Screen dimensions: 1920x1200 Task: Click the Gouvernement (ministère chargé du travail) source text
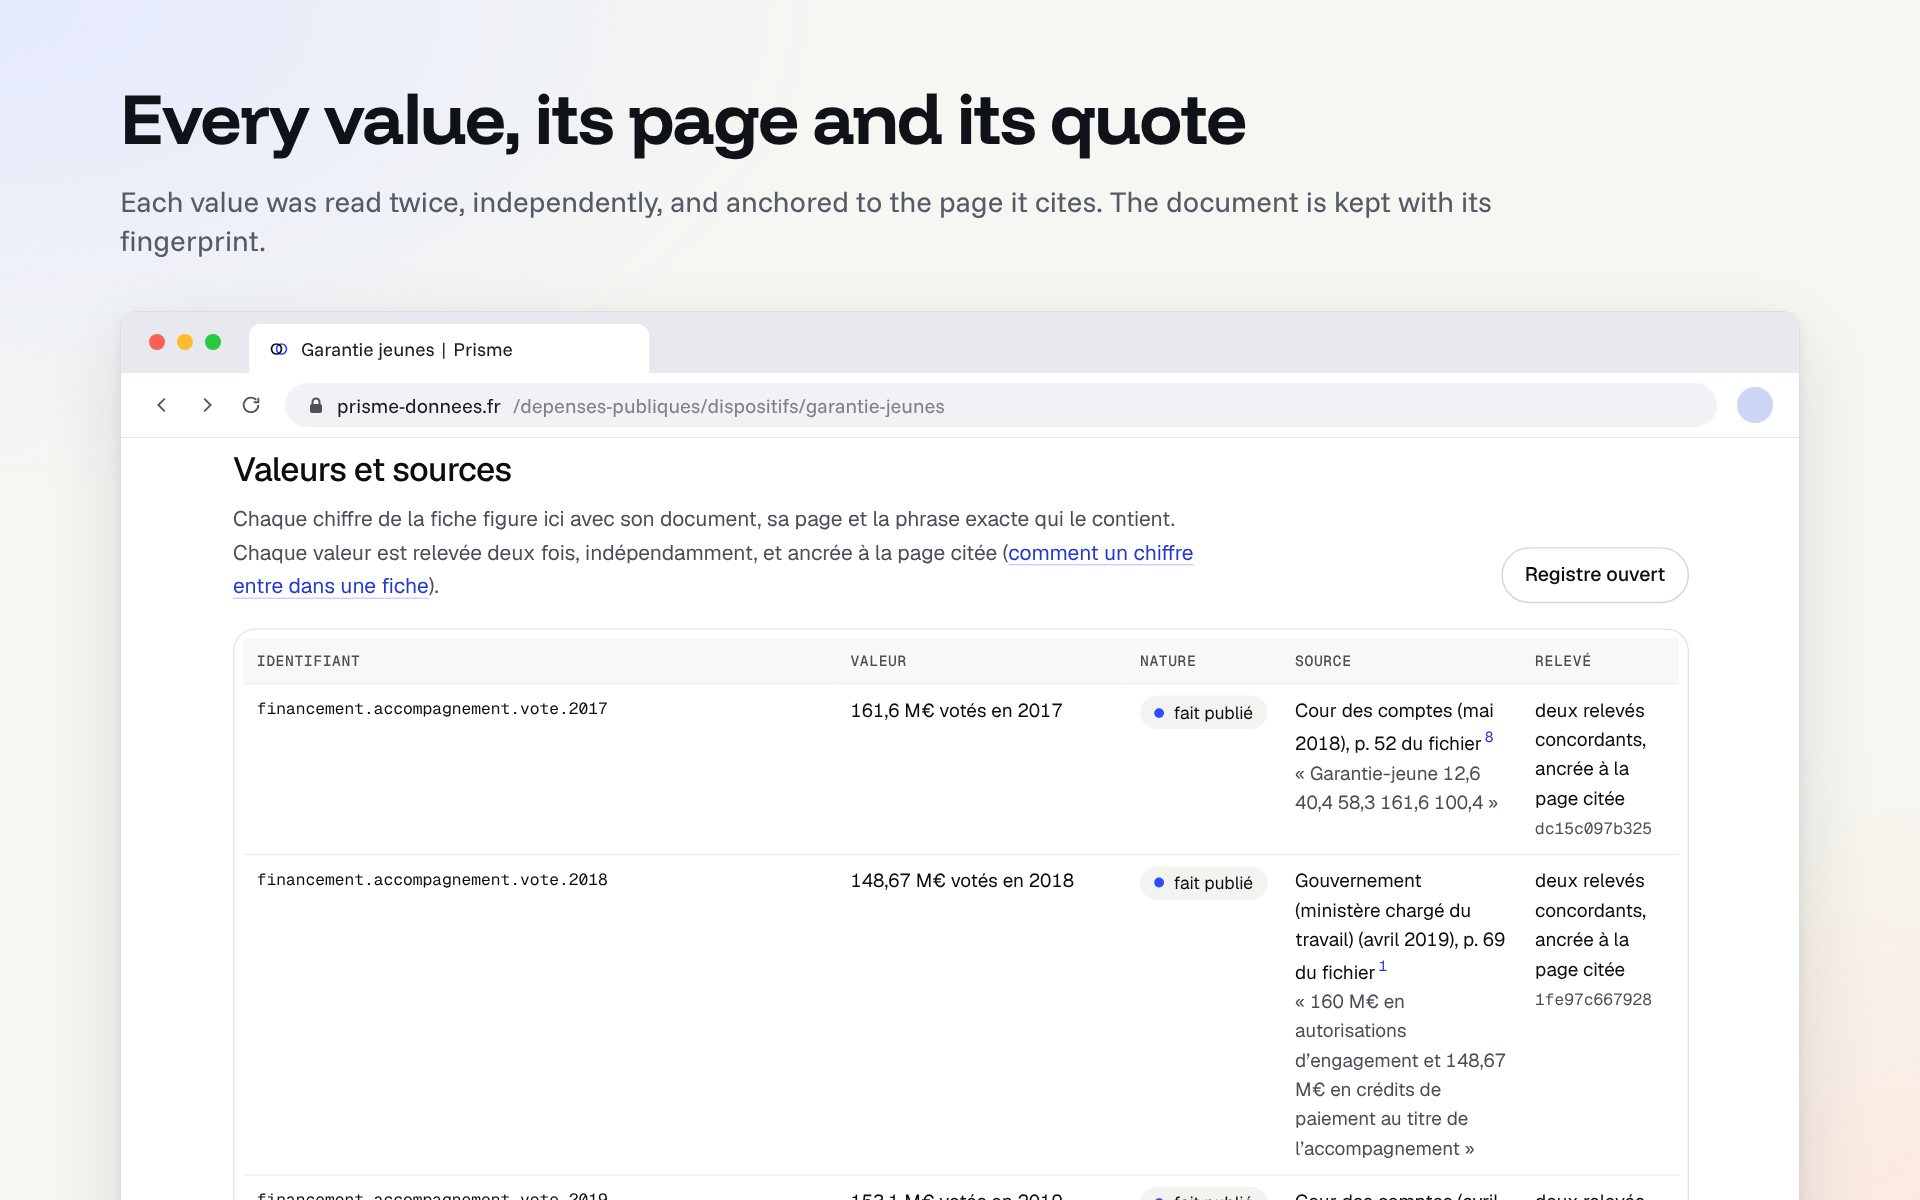click(1400, 926)
